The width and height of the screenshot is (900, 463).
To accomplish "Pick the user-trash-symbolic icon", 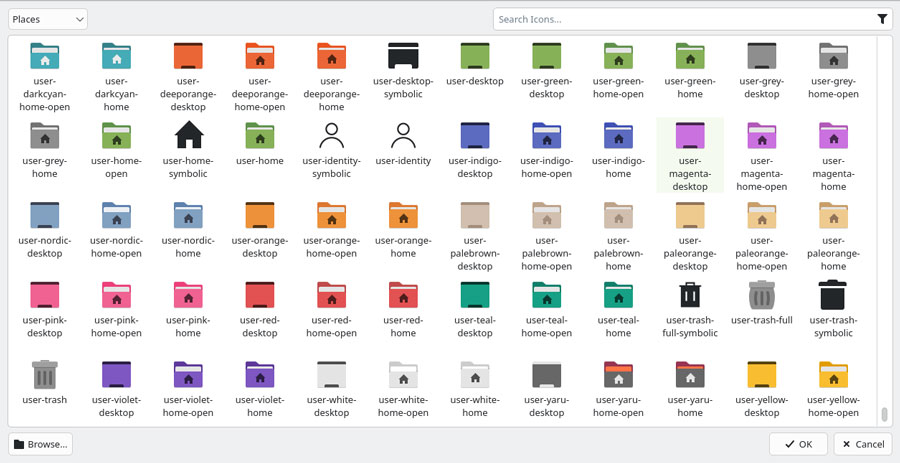I will click(x=833, y=295).
